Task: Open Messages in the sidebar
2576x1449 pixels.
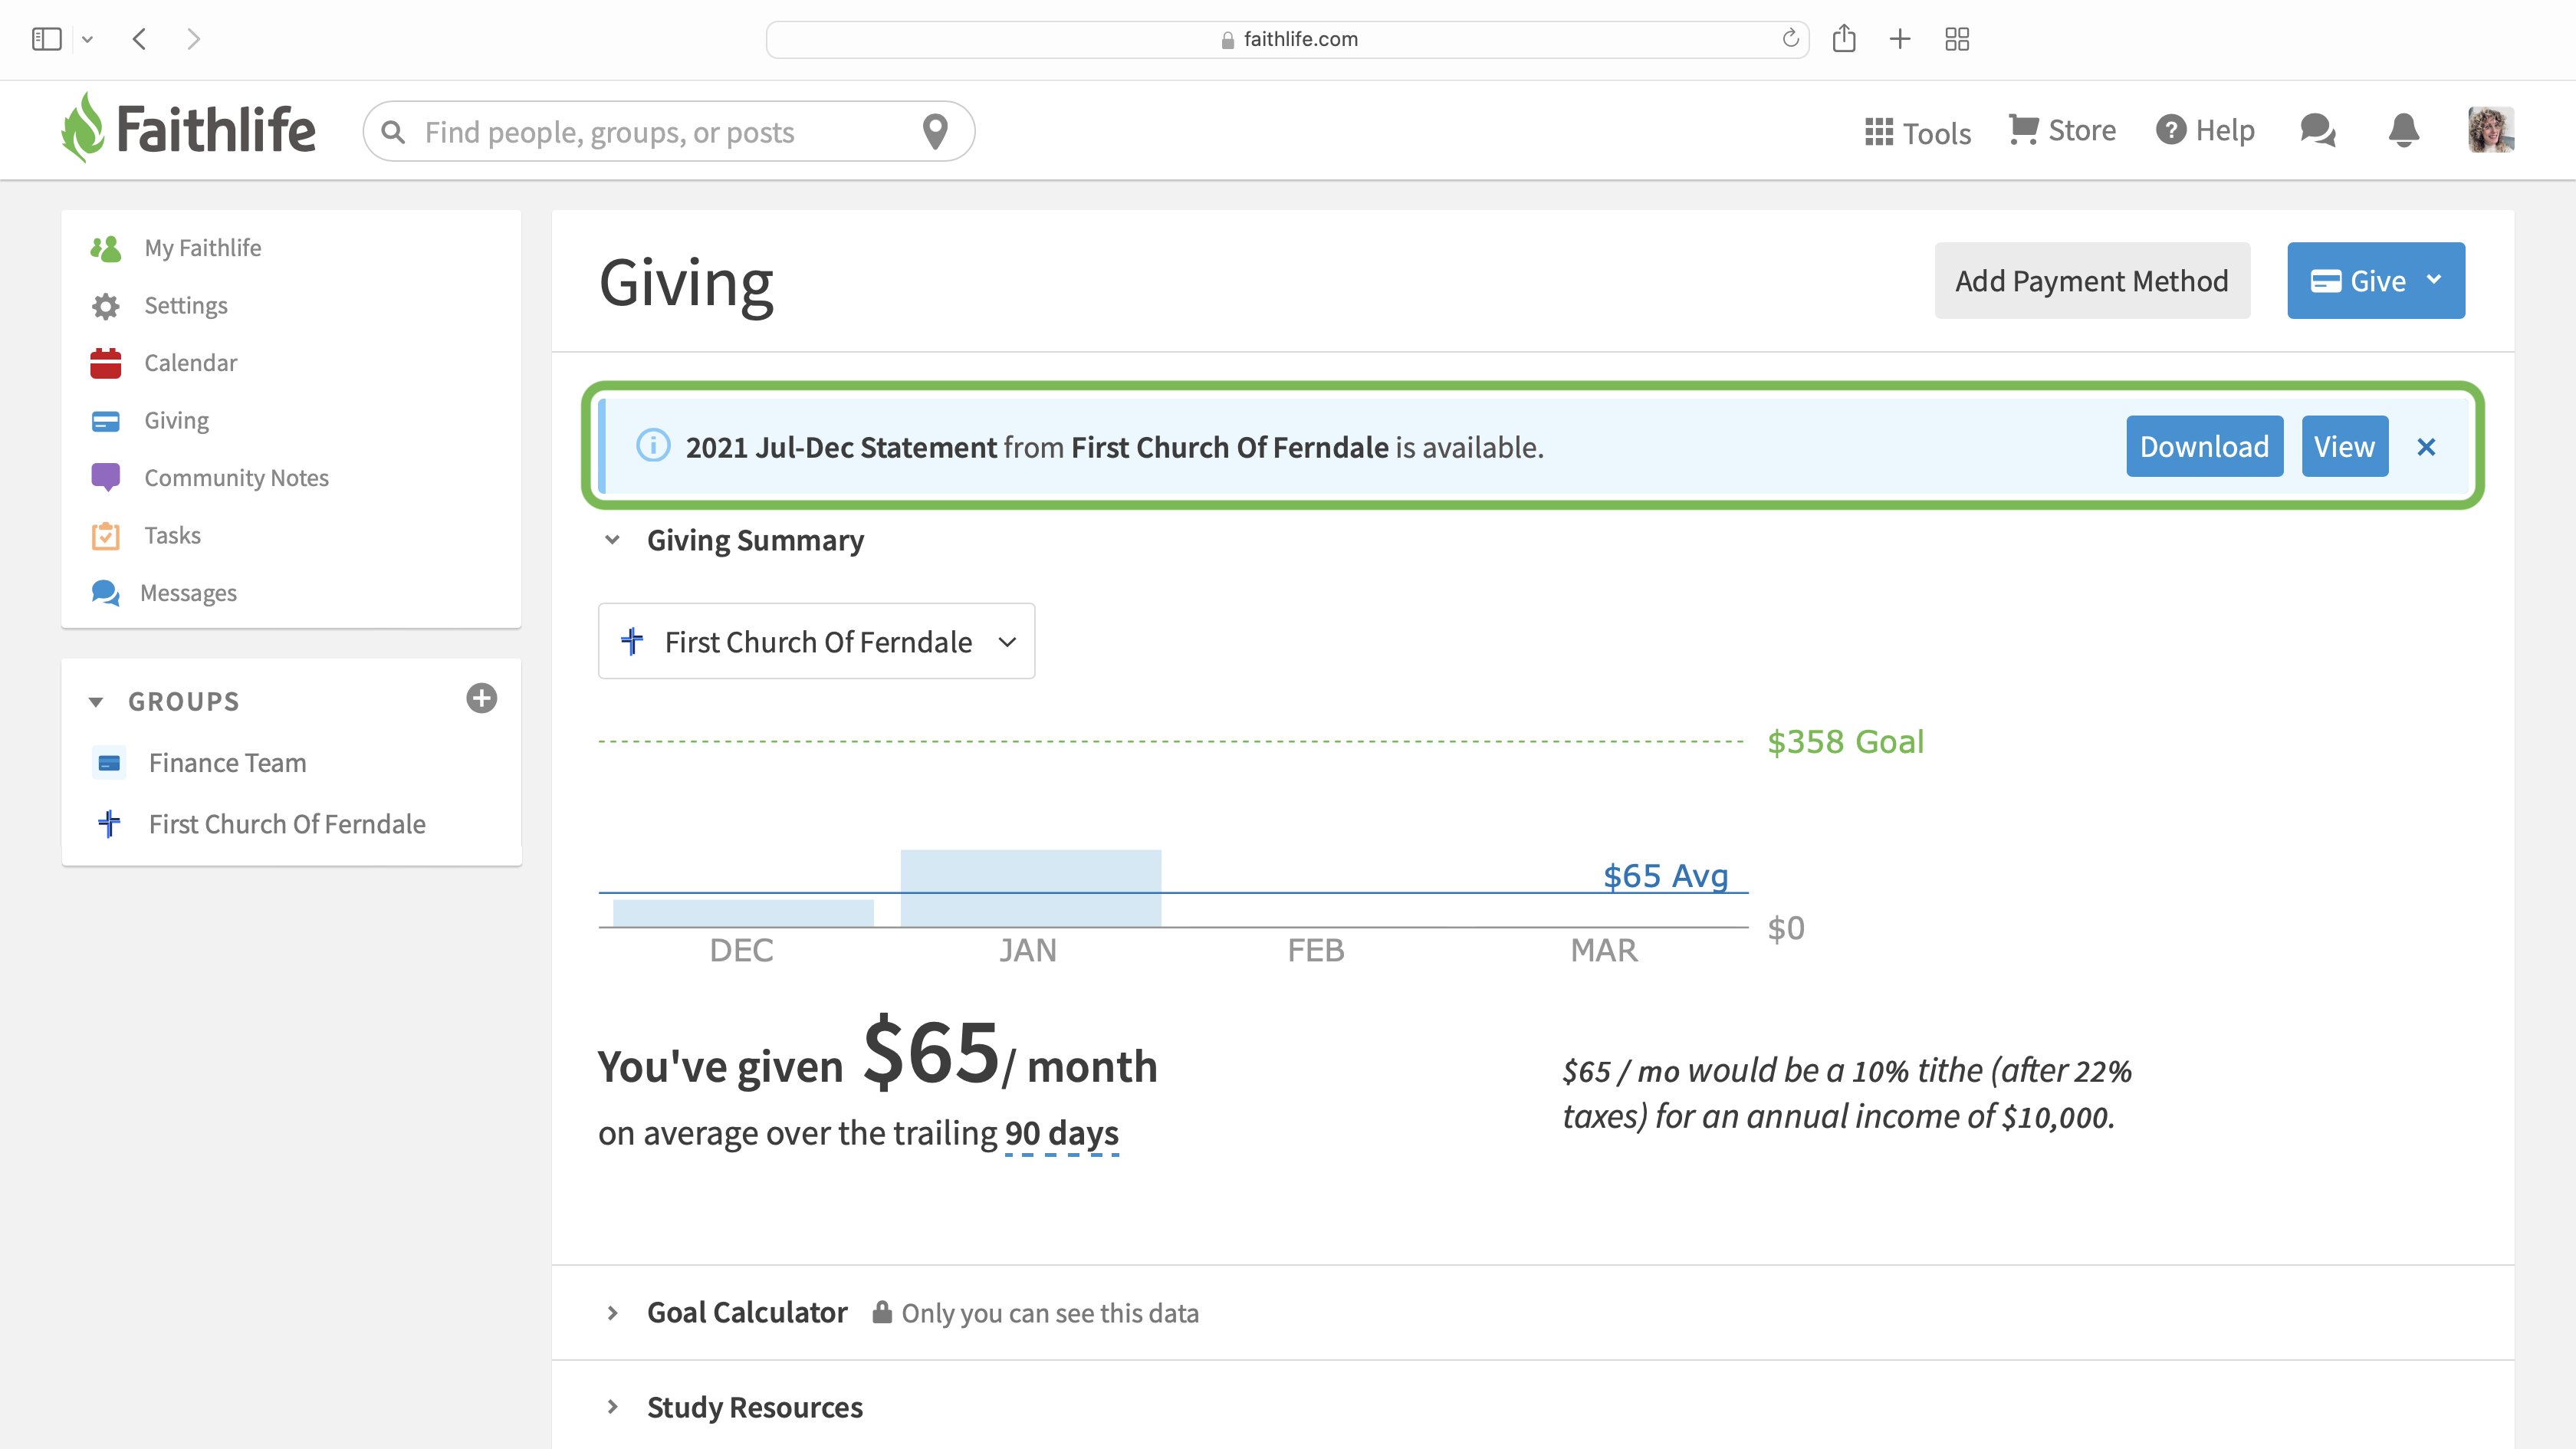Action: pyautogui.click(x=189, y=593)
